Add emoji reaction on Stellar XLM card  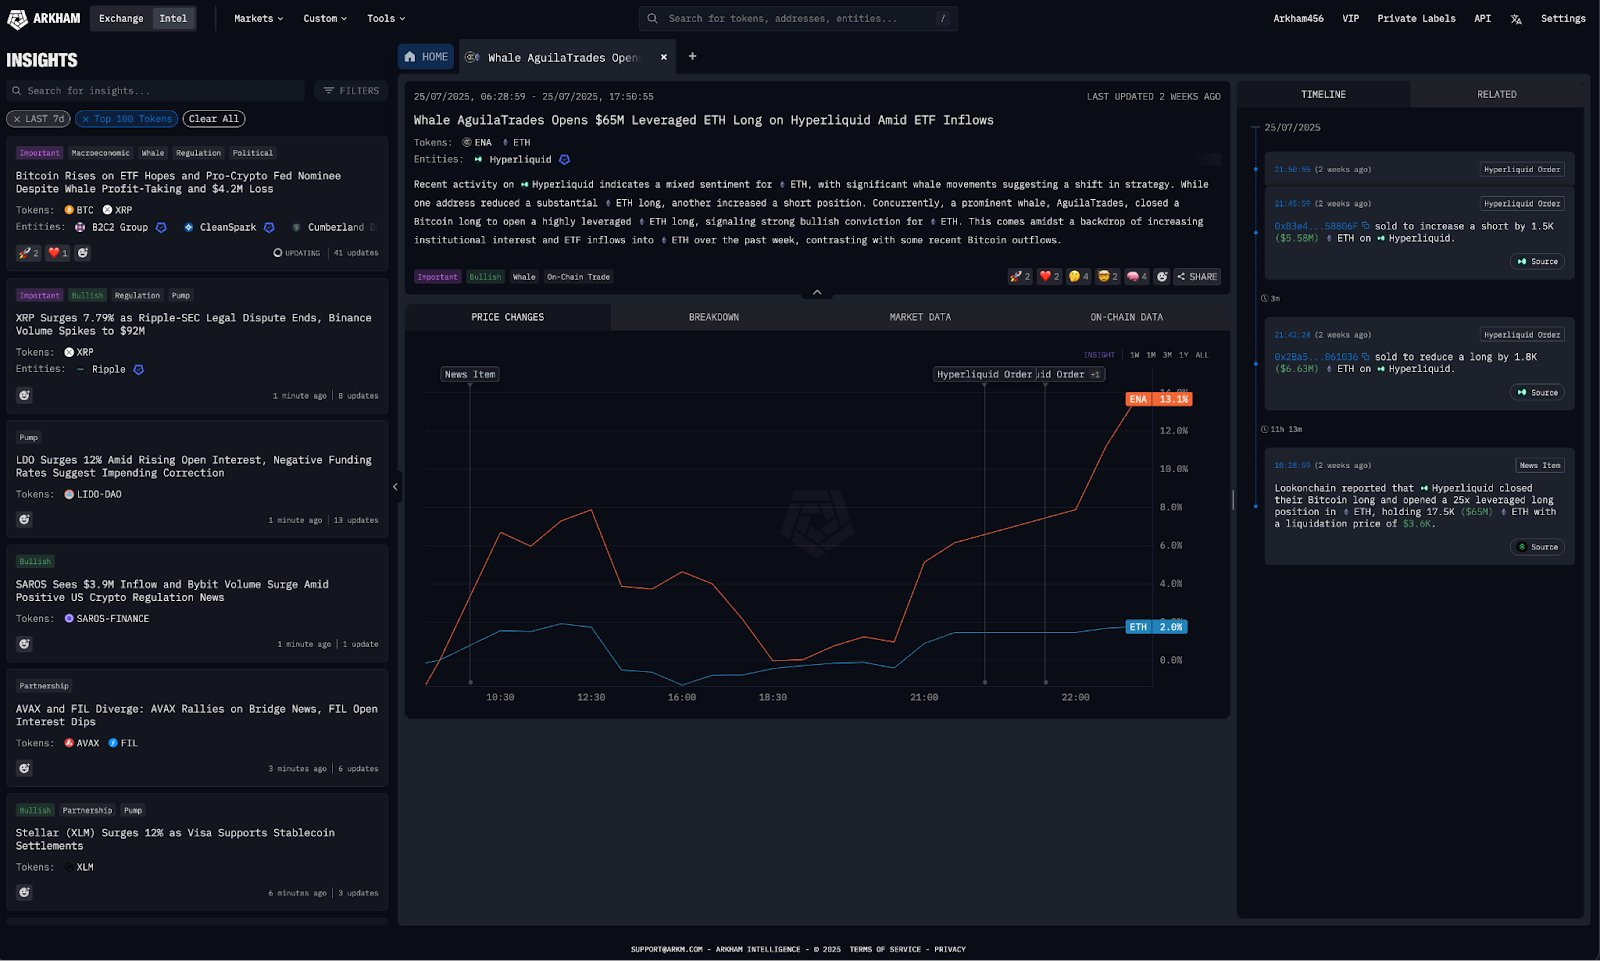(x=25, y=892)
